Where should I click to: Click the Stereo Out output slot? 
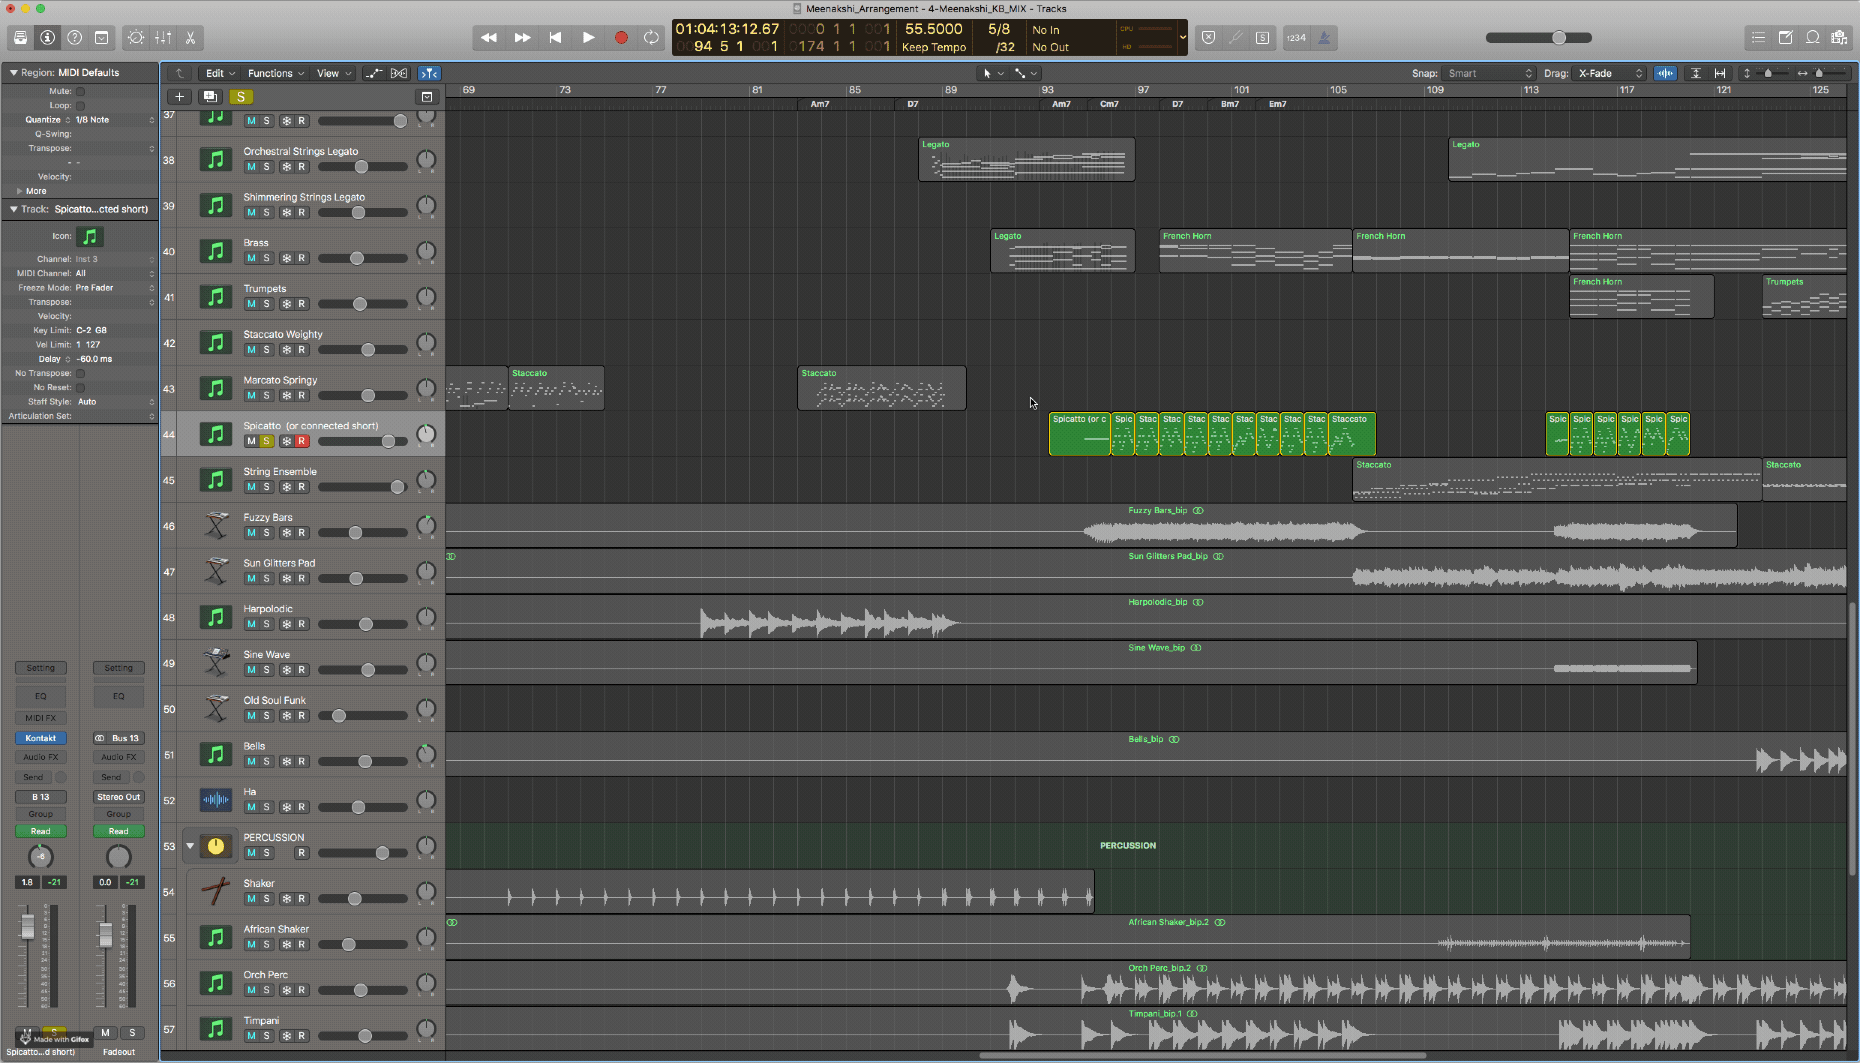pos(118,797)
